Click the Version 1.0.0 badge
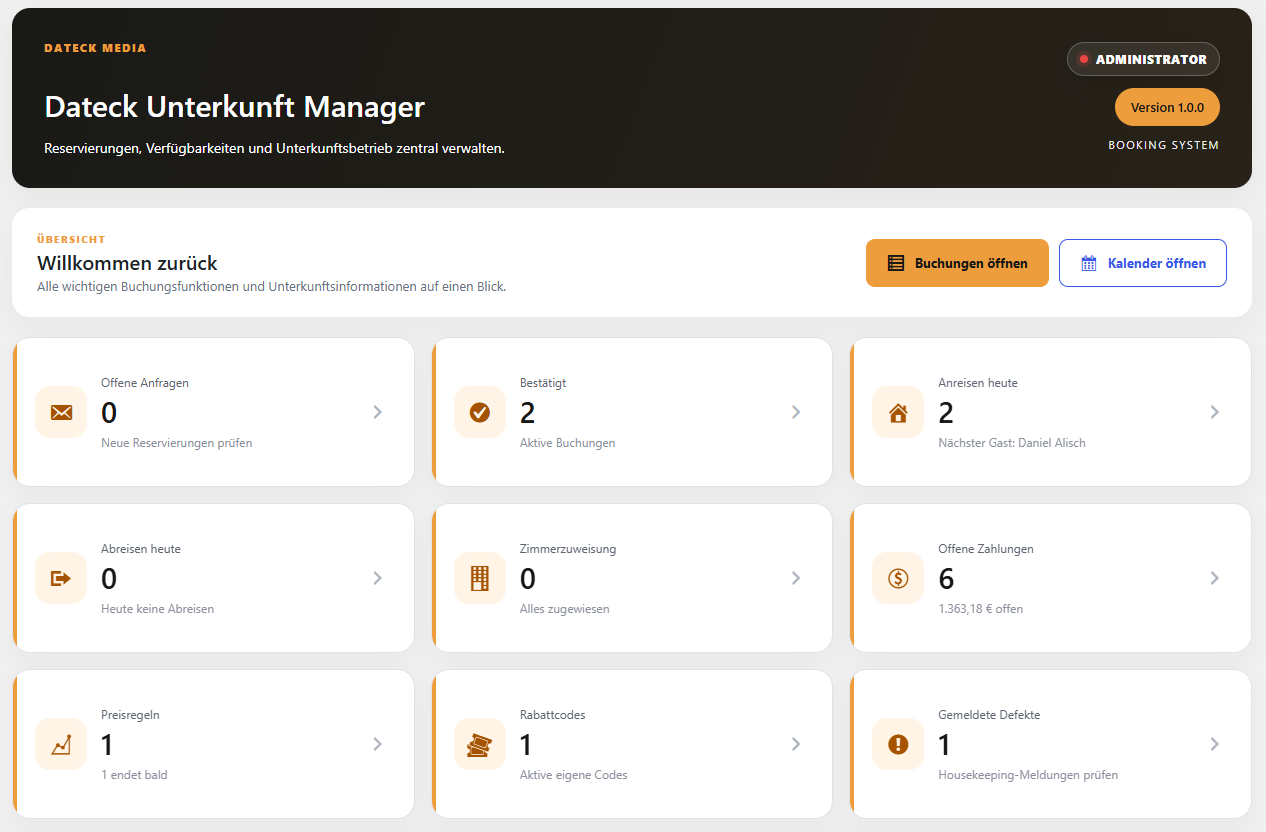The height and width of the screenshot is (832, 1266). click(1167, 107)
